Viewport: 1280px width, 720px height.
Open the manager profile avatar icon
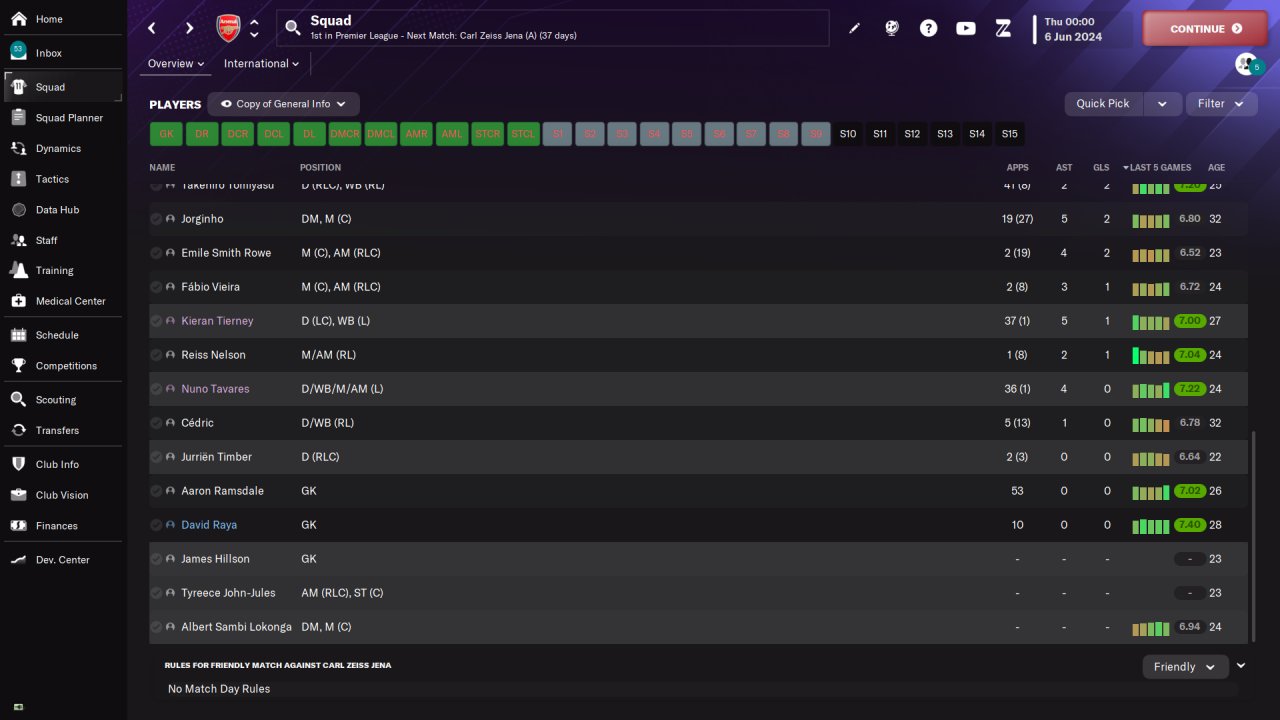click(1247, 64)
